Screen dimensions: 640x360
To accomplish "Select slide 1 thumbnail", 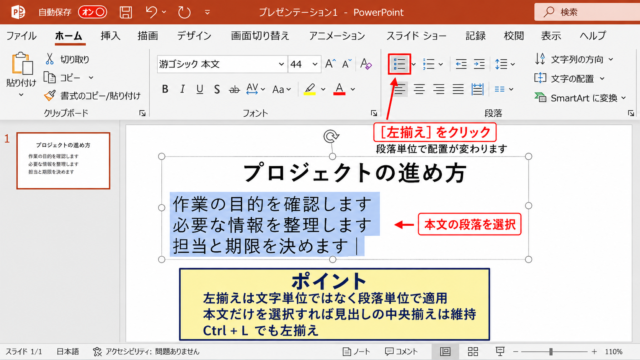I will click(x=63, y=160).
